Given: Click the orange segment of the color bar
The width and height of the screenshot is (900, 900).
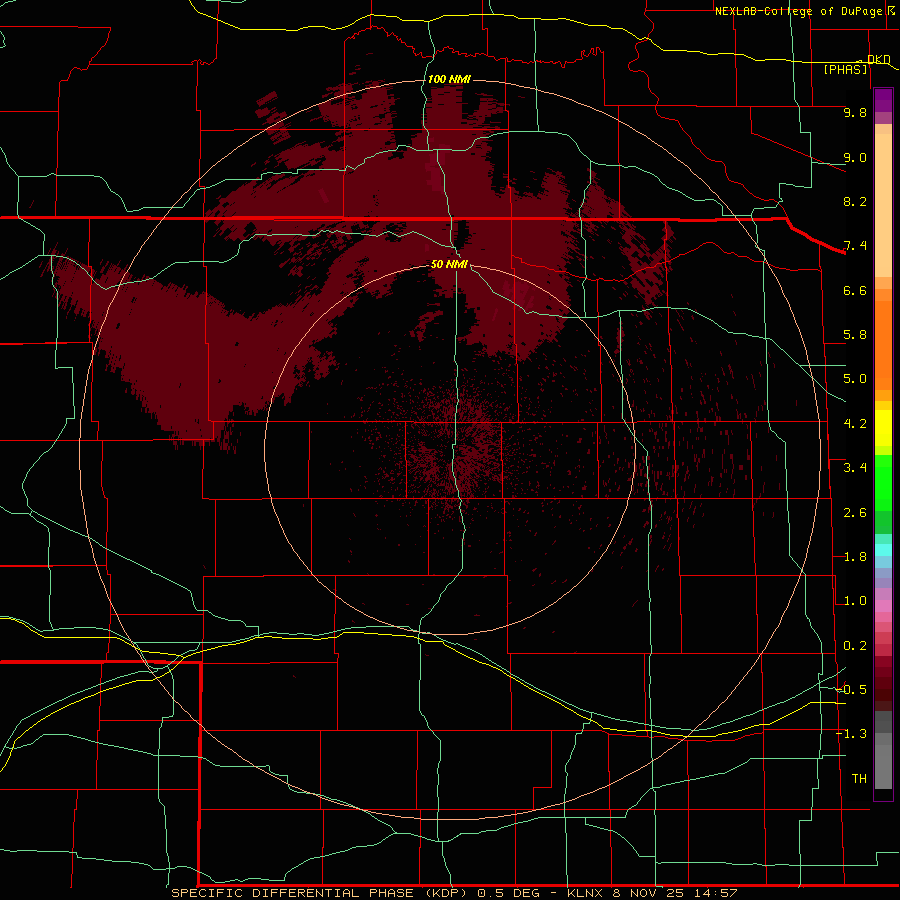Looking at the screenshot, I should pyautogui.click(x=883, y=345).
